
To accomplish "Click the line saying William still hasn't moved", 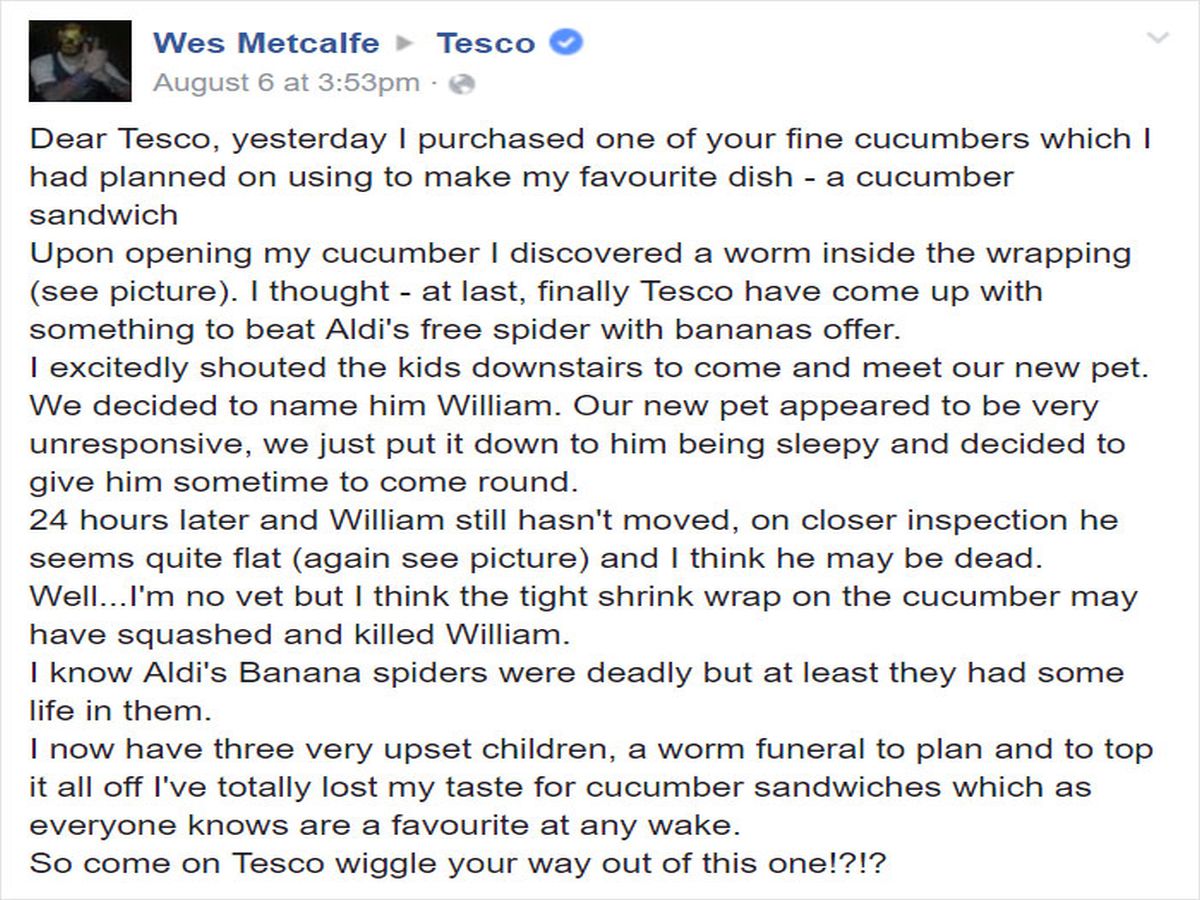I will point(400,519).
